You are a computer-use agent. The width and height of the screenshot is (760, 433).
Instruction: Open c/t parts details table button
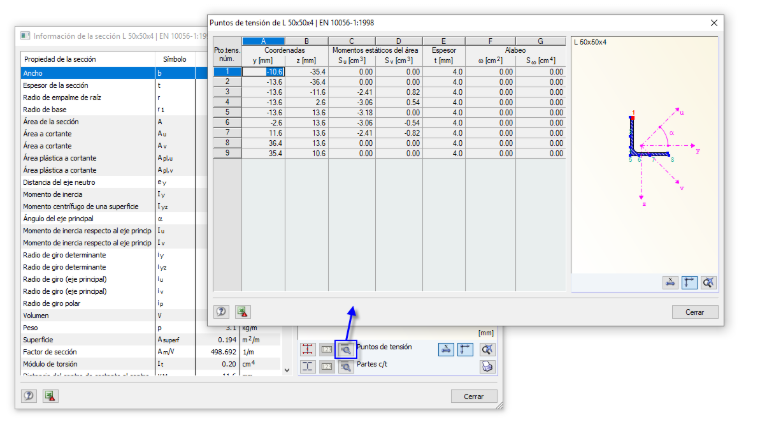click(346, 367)
